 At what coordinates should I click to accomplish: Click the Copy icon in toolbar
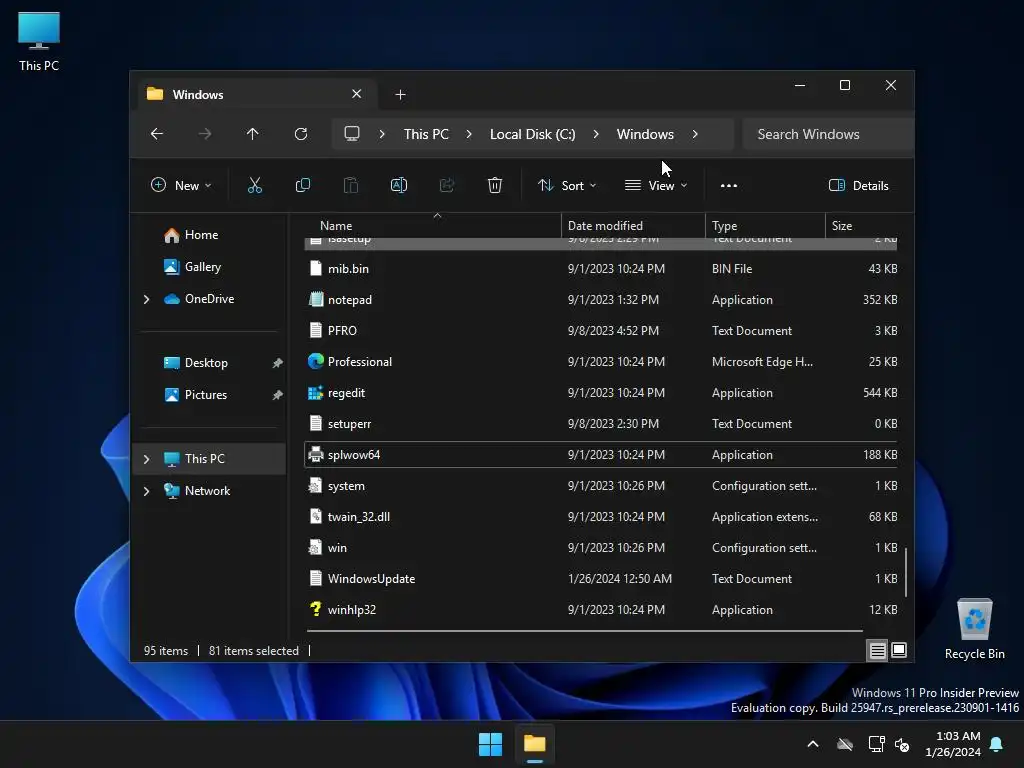[303, 185]
